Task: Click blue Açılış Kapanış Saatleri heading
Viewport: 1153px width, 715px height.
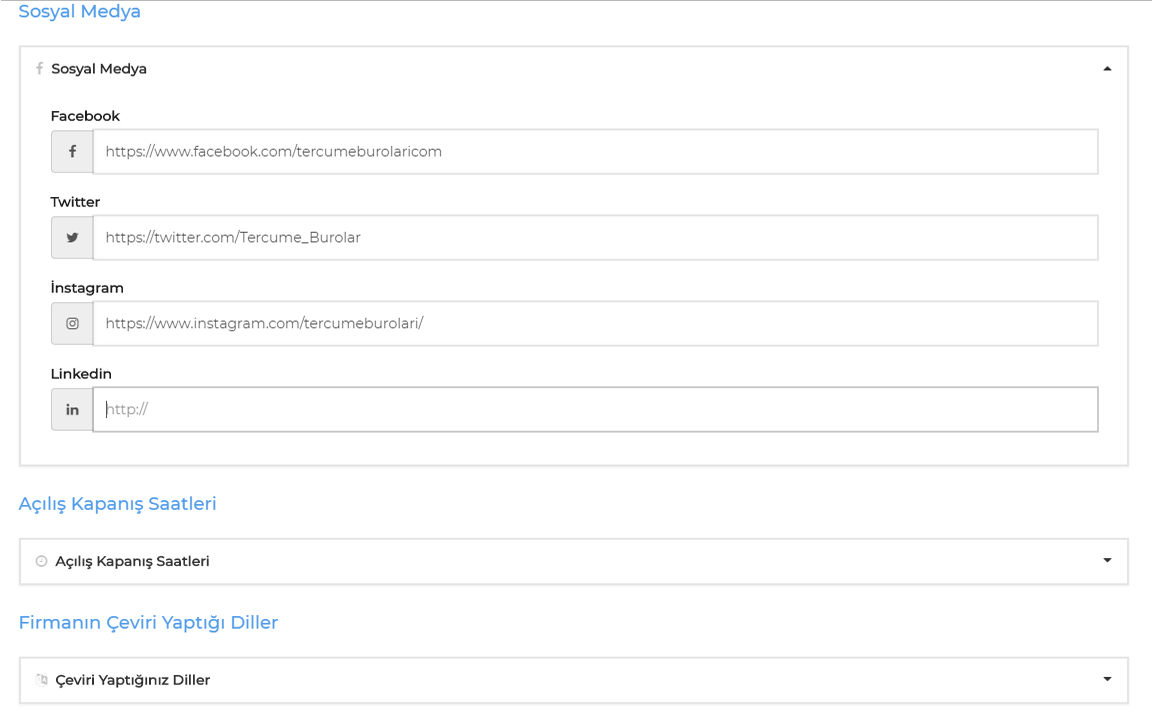Action: click(118, 504)
